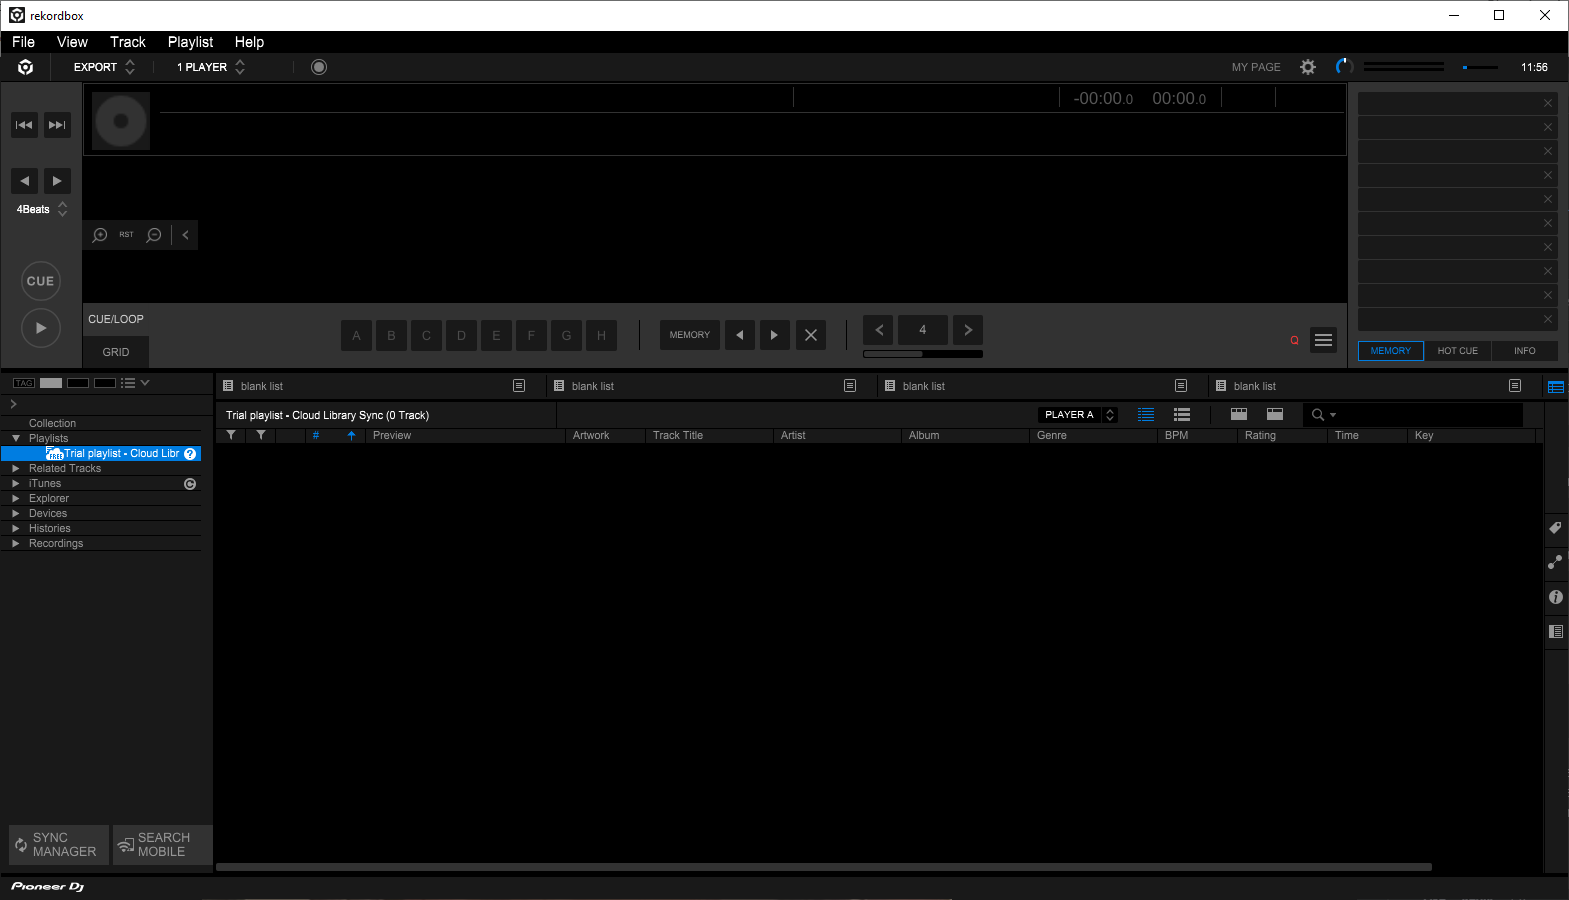Collapse the Playlists tree node
Viewport: 1569px width, 900px height.
(x=16, y=438)
